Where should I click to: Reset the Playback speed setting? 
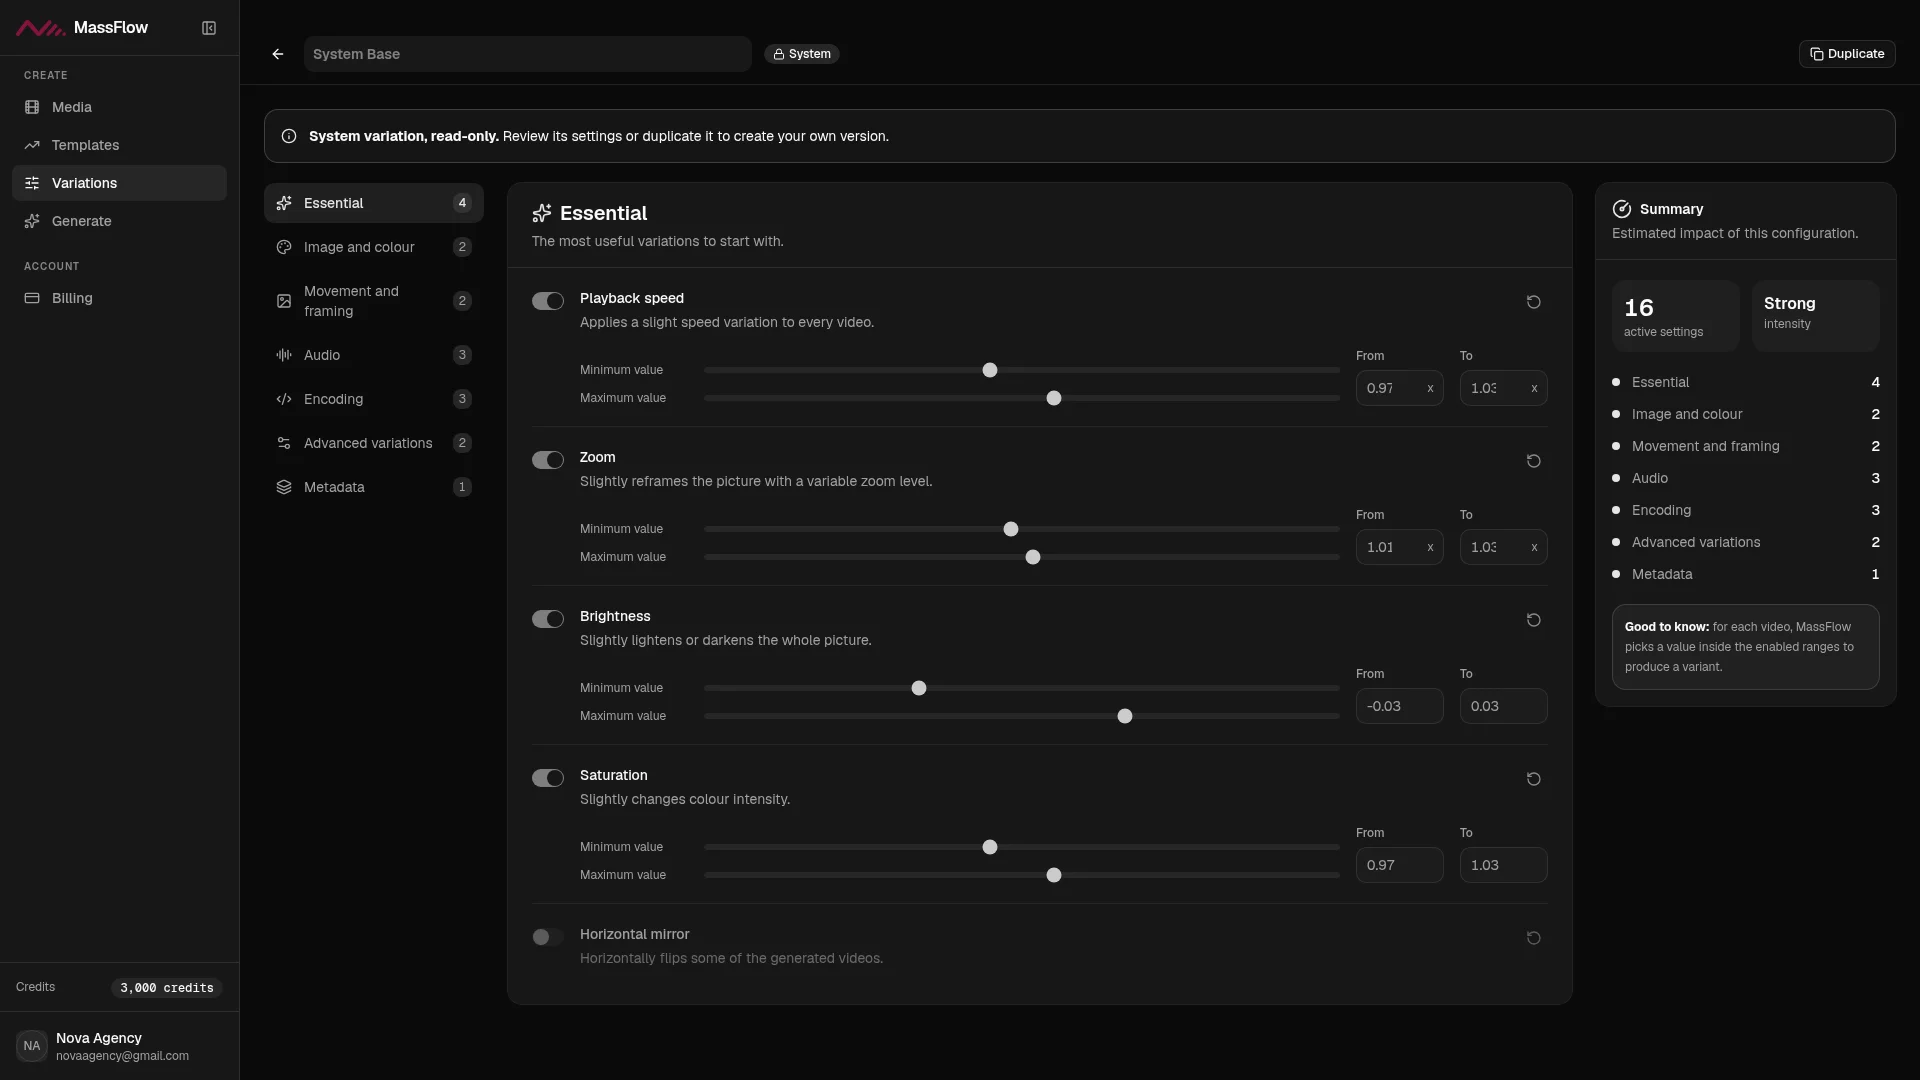coord(1533,302)
